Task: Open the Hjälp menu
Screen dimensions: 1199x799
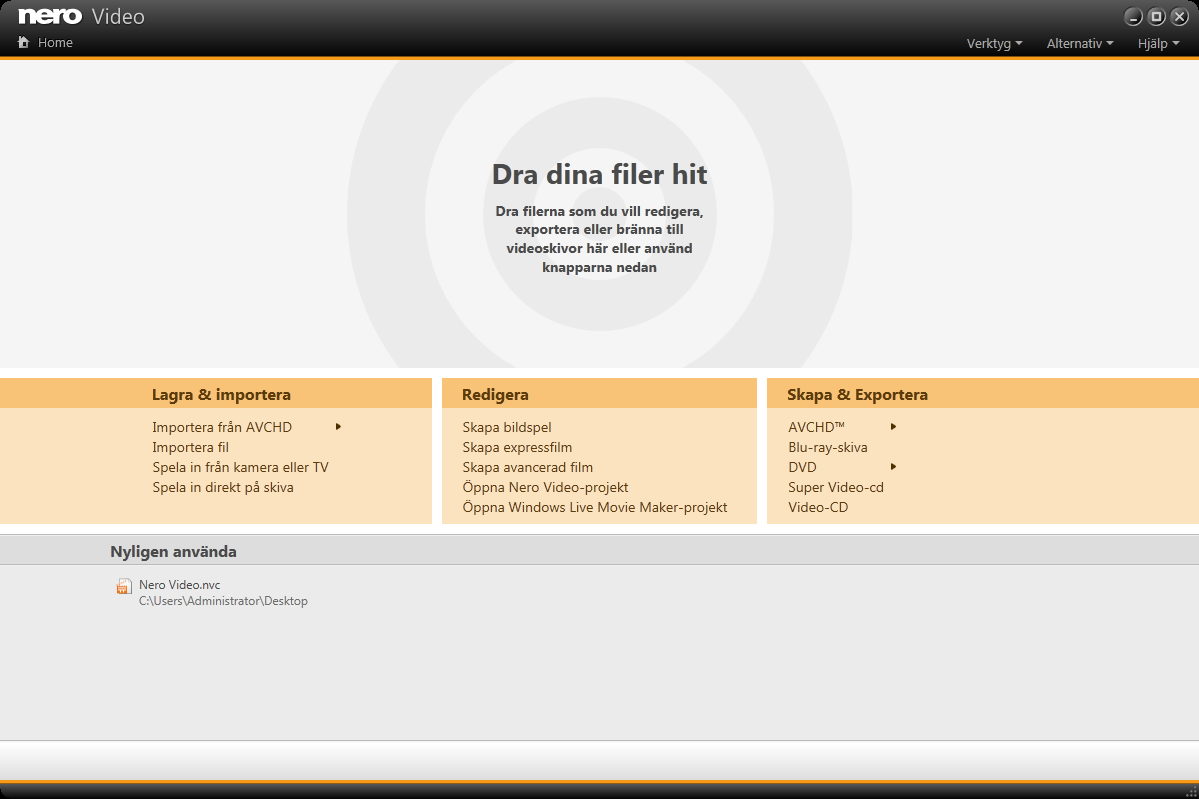Action: (1158, 44)
